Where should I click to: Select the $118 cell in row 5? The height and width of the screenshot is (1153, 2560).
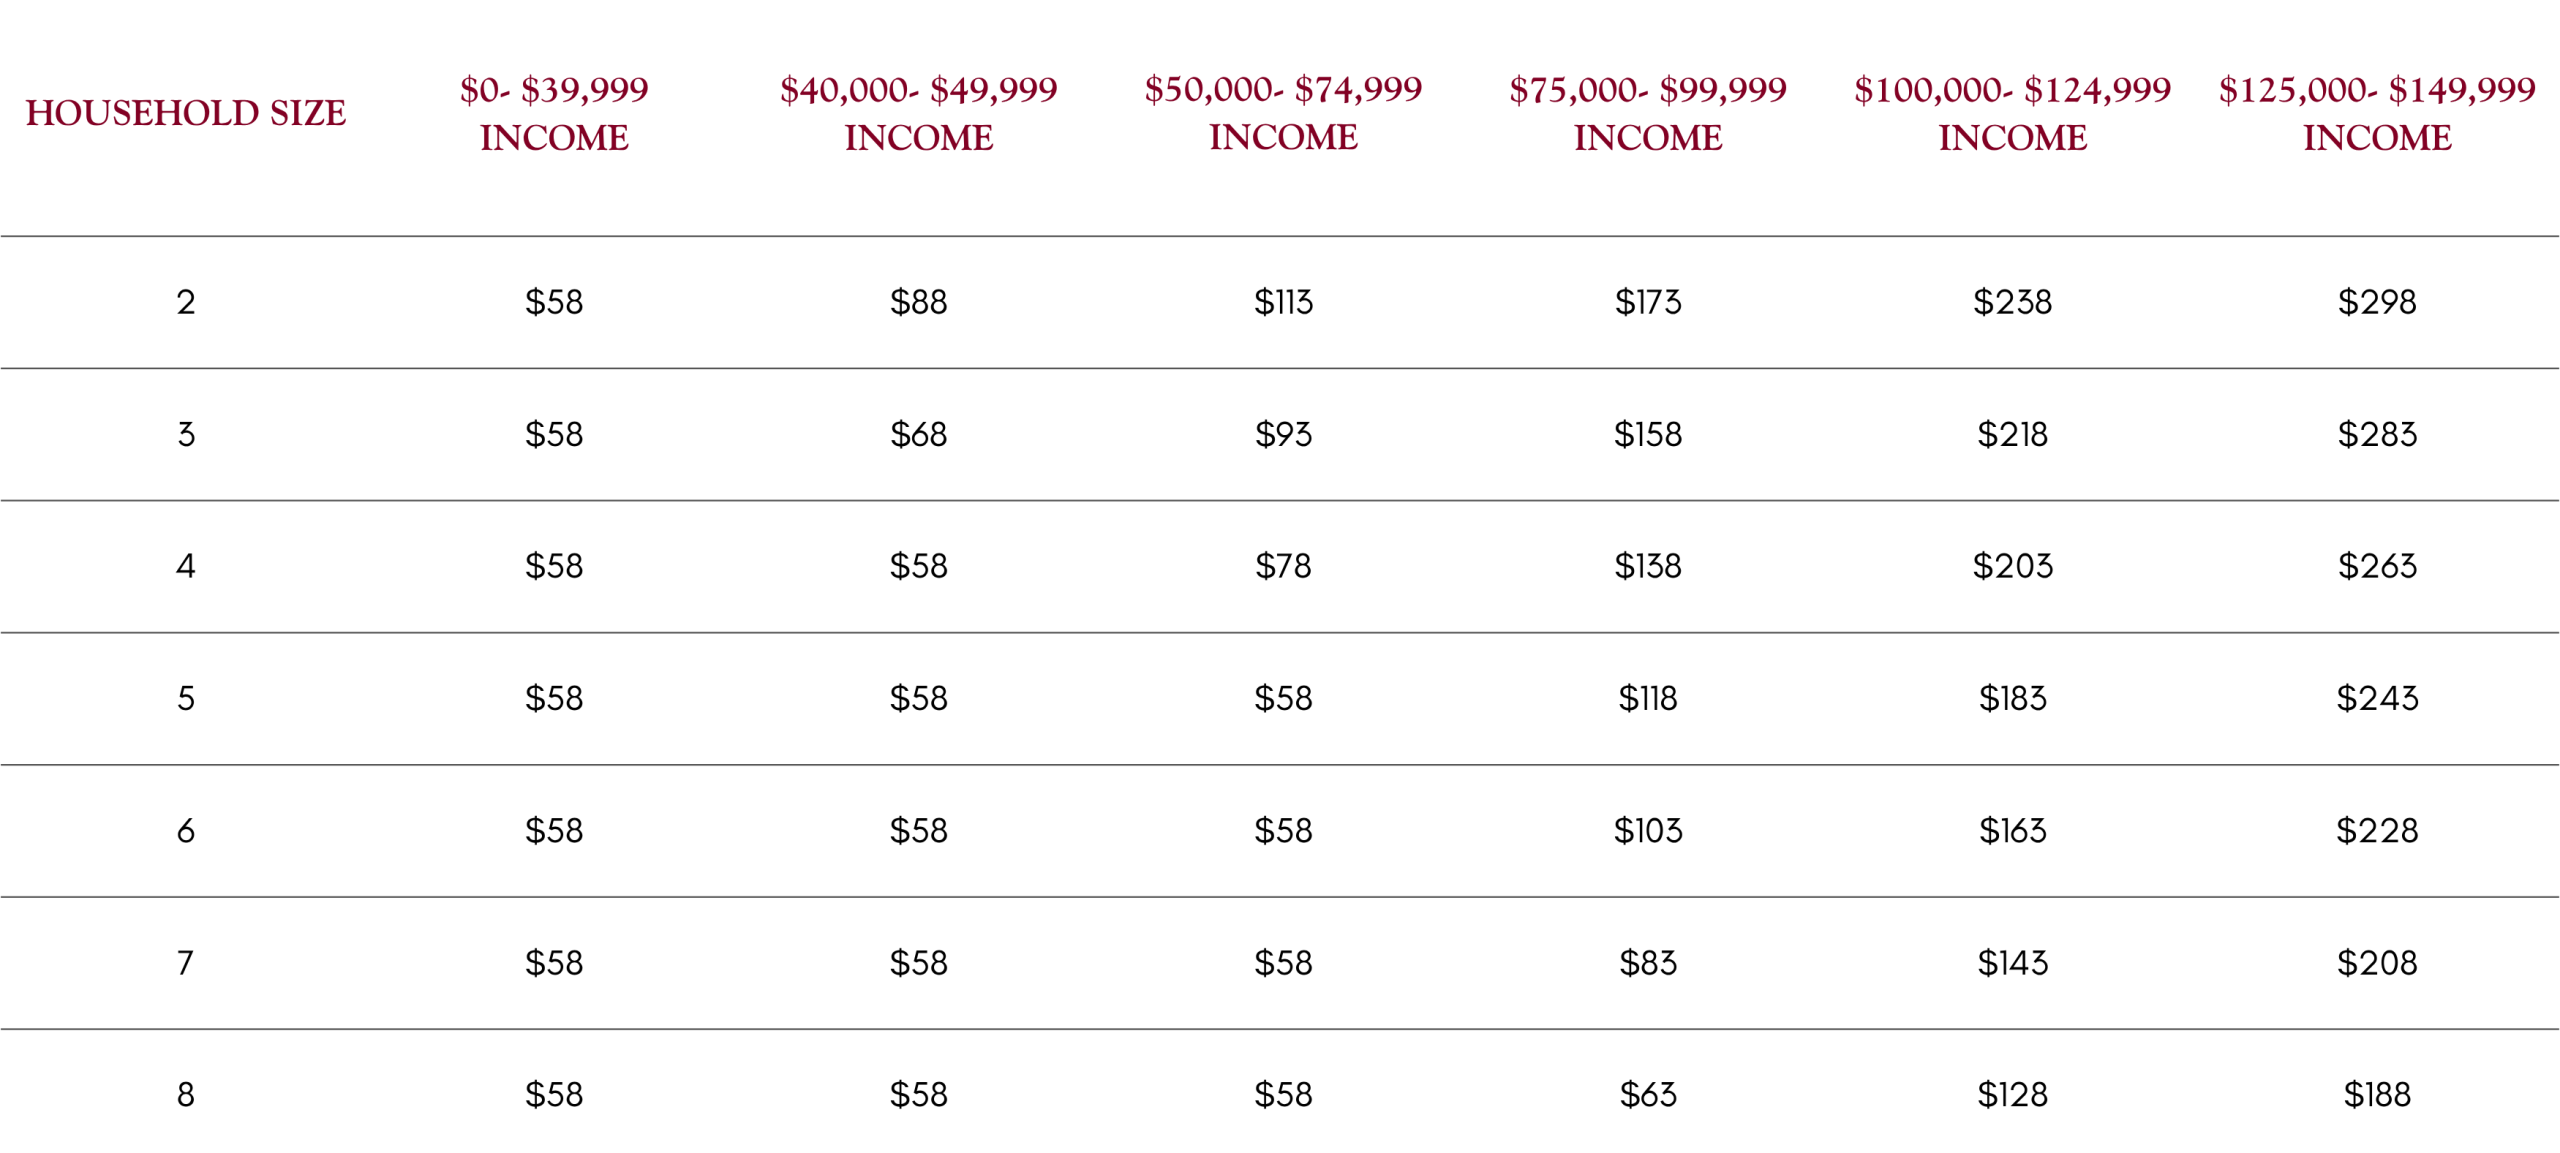tap(1647, 697)
